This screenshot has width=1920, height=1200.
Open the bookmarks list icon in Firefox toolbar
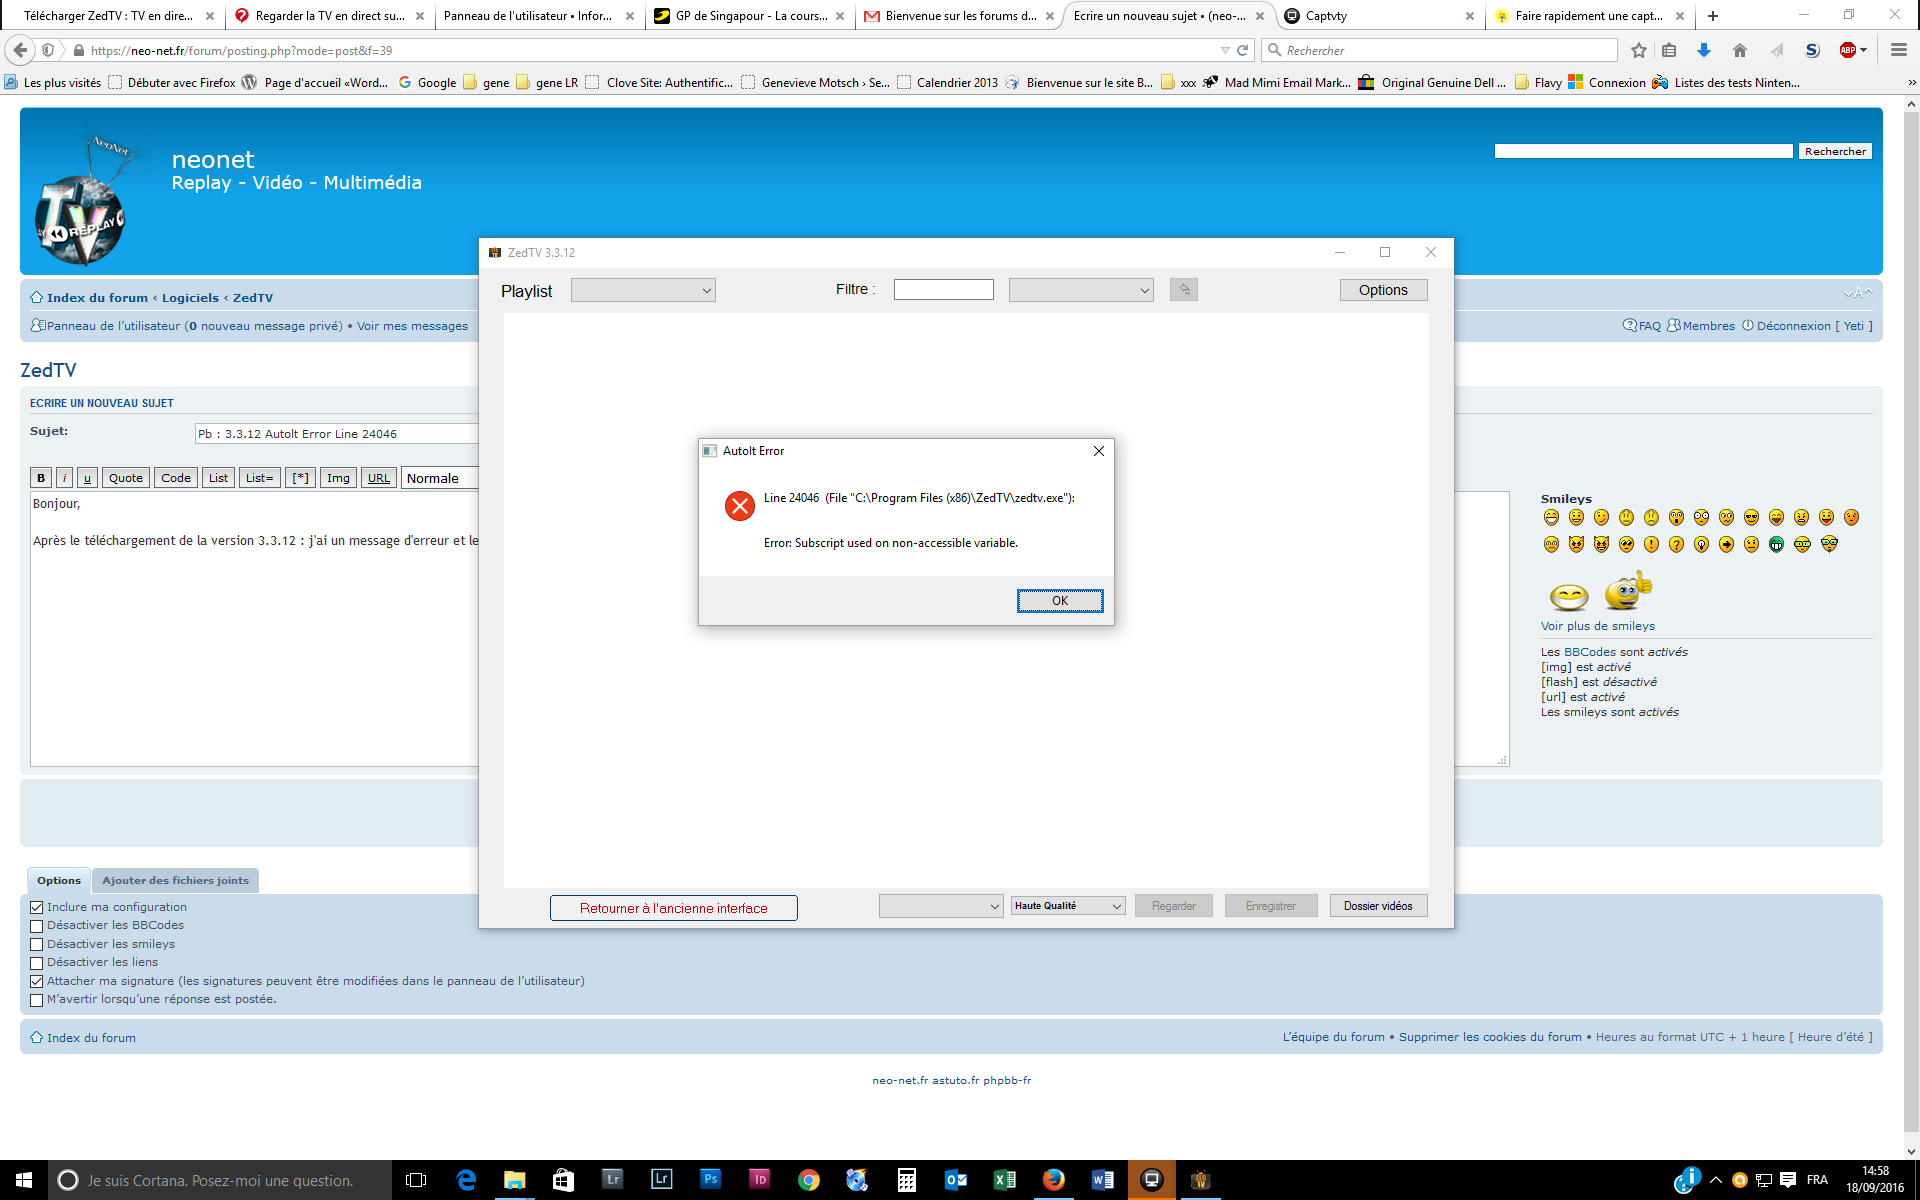[x=1669, y=50]
